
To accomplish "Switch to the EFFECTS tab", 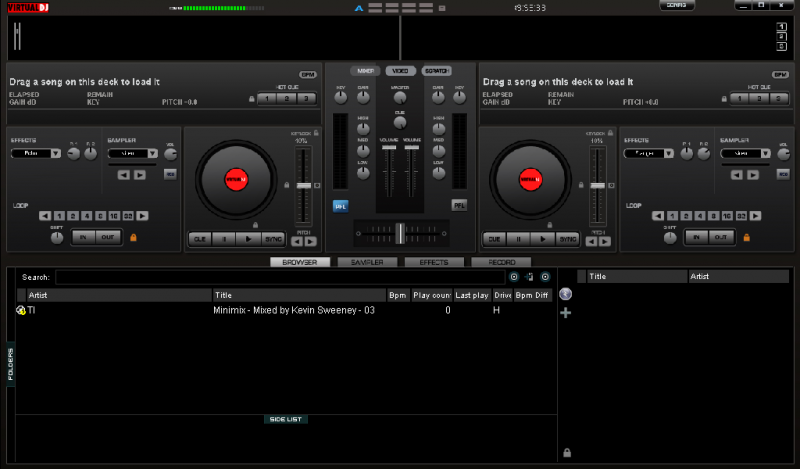I will coord(434,262).
